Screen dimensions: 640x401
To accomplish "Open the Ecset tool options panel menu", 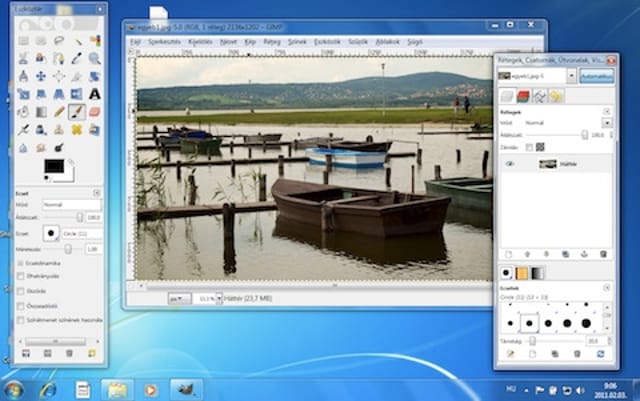I will point(97,193).
